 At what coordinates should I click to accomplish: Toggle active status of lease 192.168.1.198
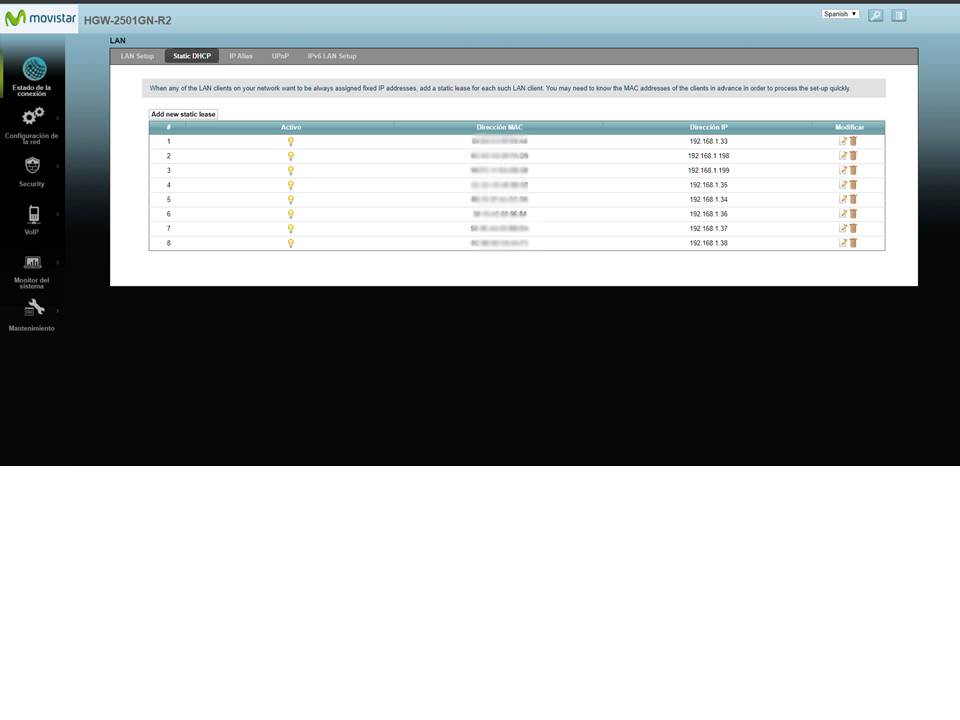click(291, 155)
